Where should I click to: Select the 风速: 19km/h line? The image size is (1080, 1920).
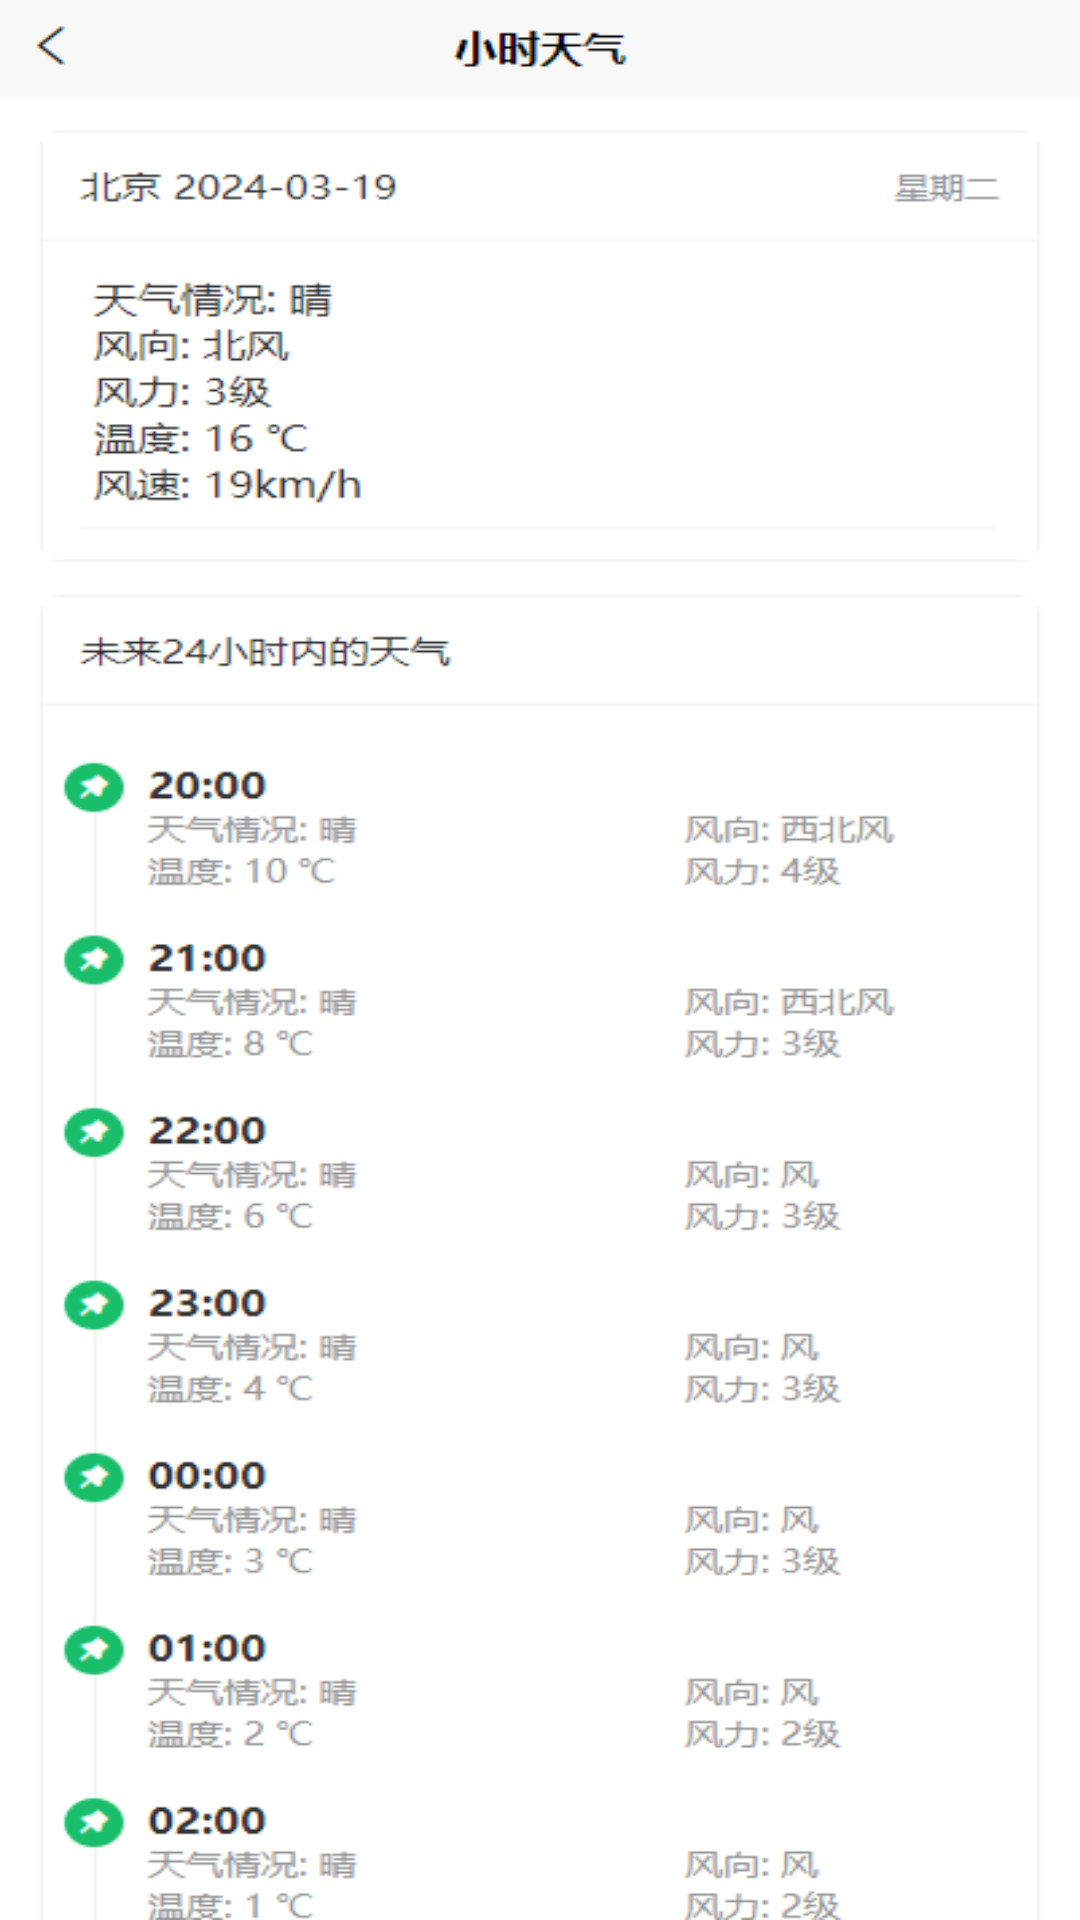tap(228, 486)
